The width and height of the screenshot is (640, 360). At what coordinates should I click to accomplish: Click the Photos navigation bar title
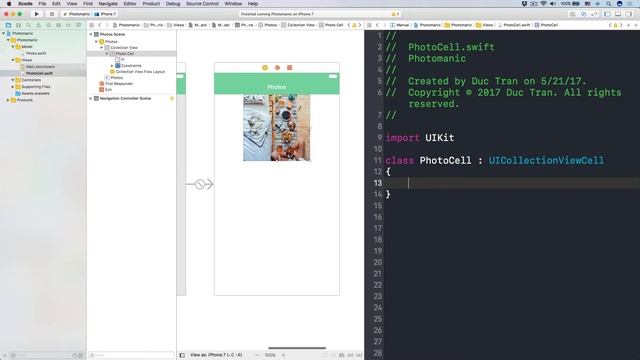tap(277, 87)
